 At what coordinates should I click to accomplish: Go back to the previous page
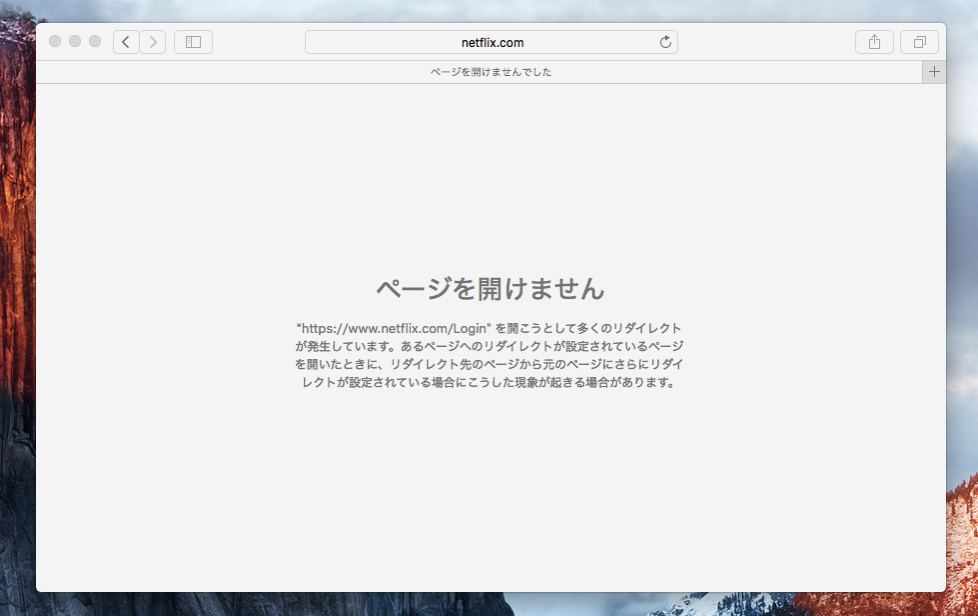(126, 42)
